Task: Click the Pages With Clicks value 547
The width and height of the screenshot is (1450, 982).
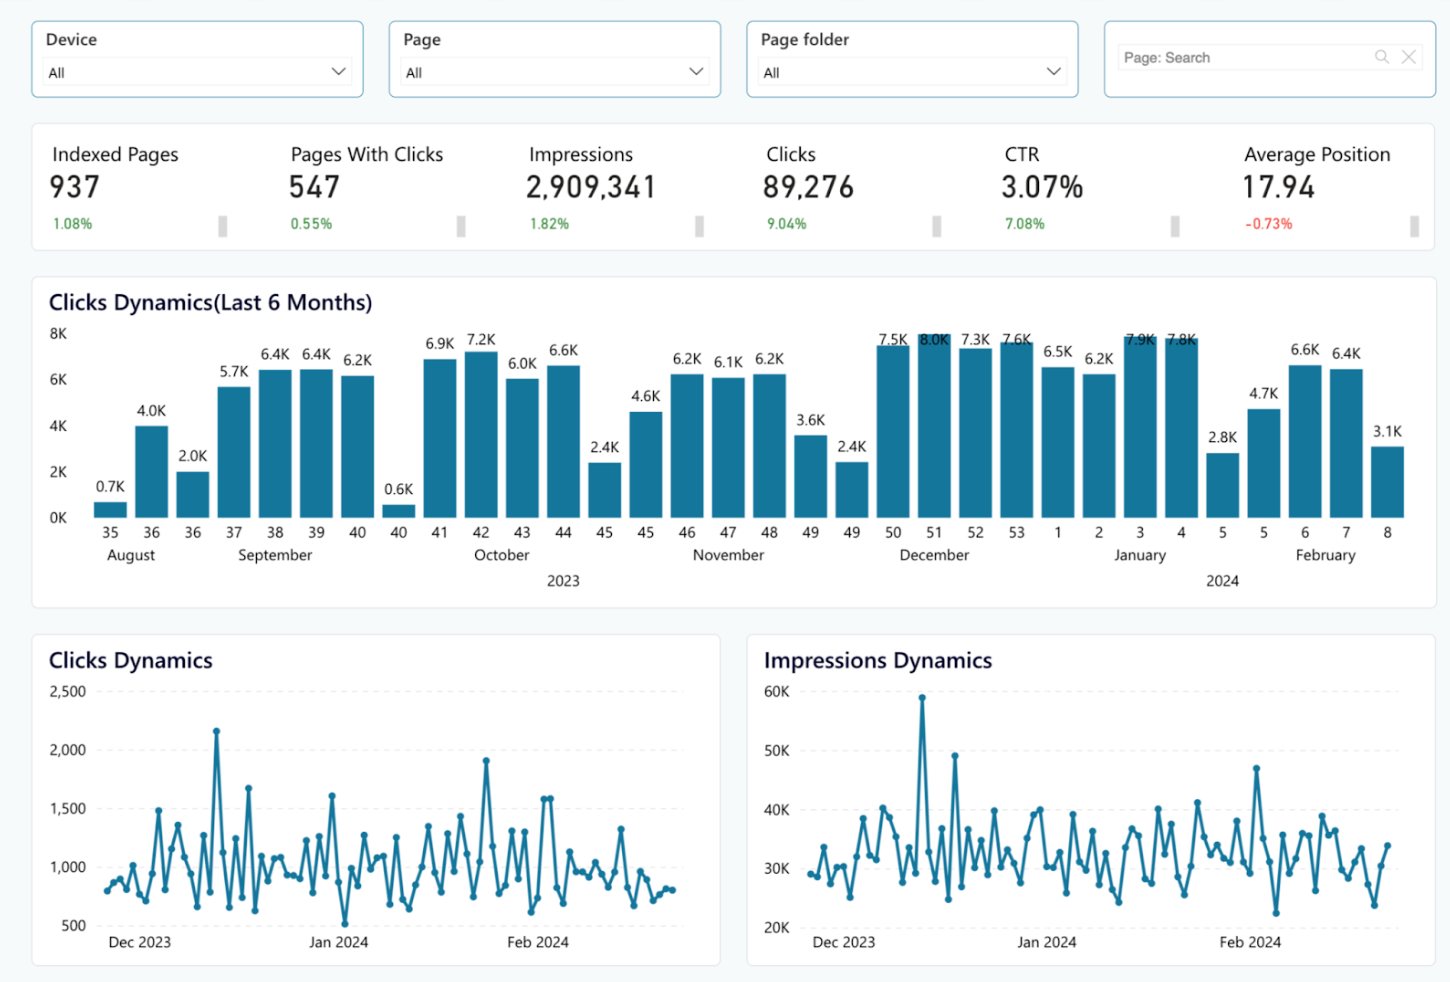Action: [x=314, y=187]
